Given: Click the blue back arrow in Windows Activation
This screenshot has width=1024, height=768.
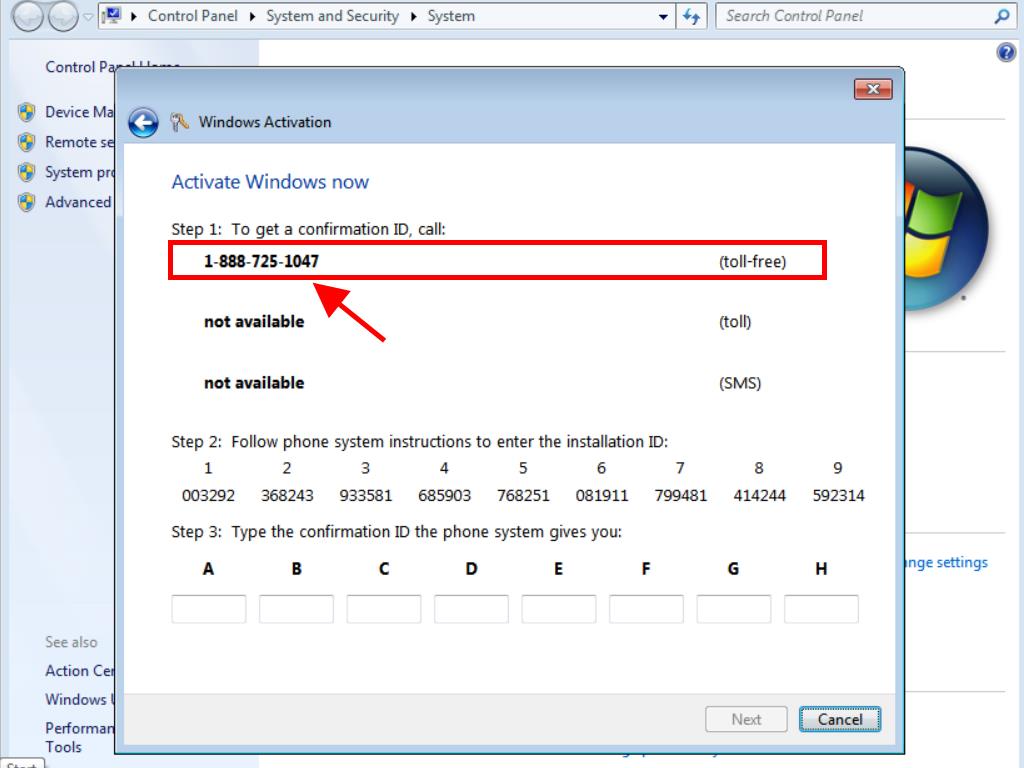Looking at the screenshot, I should click(144, 122).
